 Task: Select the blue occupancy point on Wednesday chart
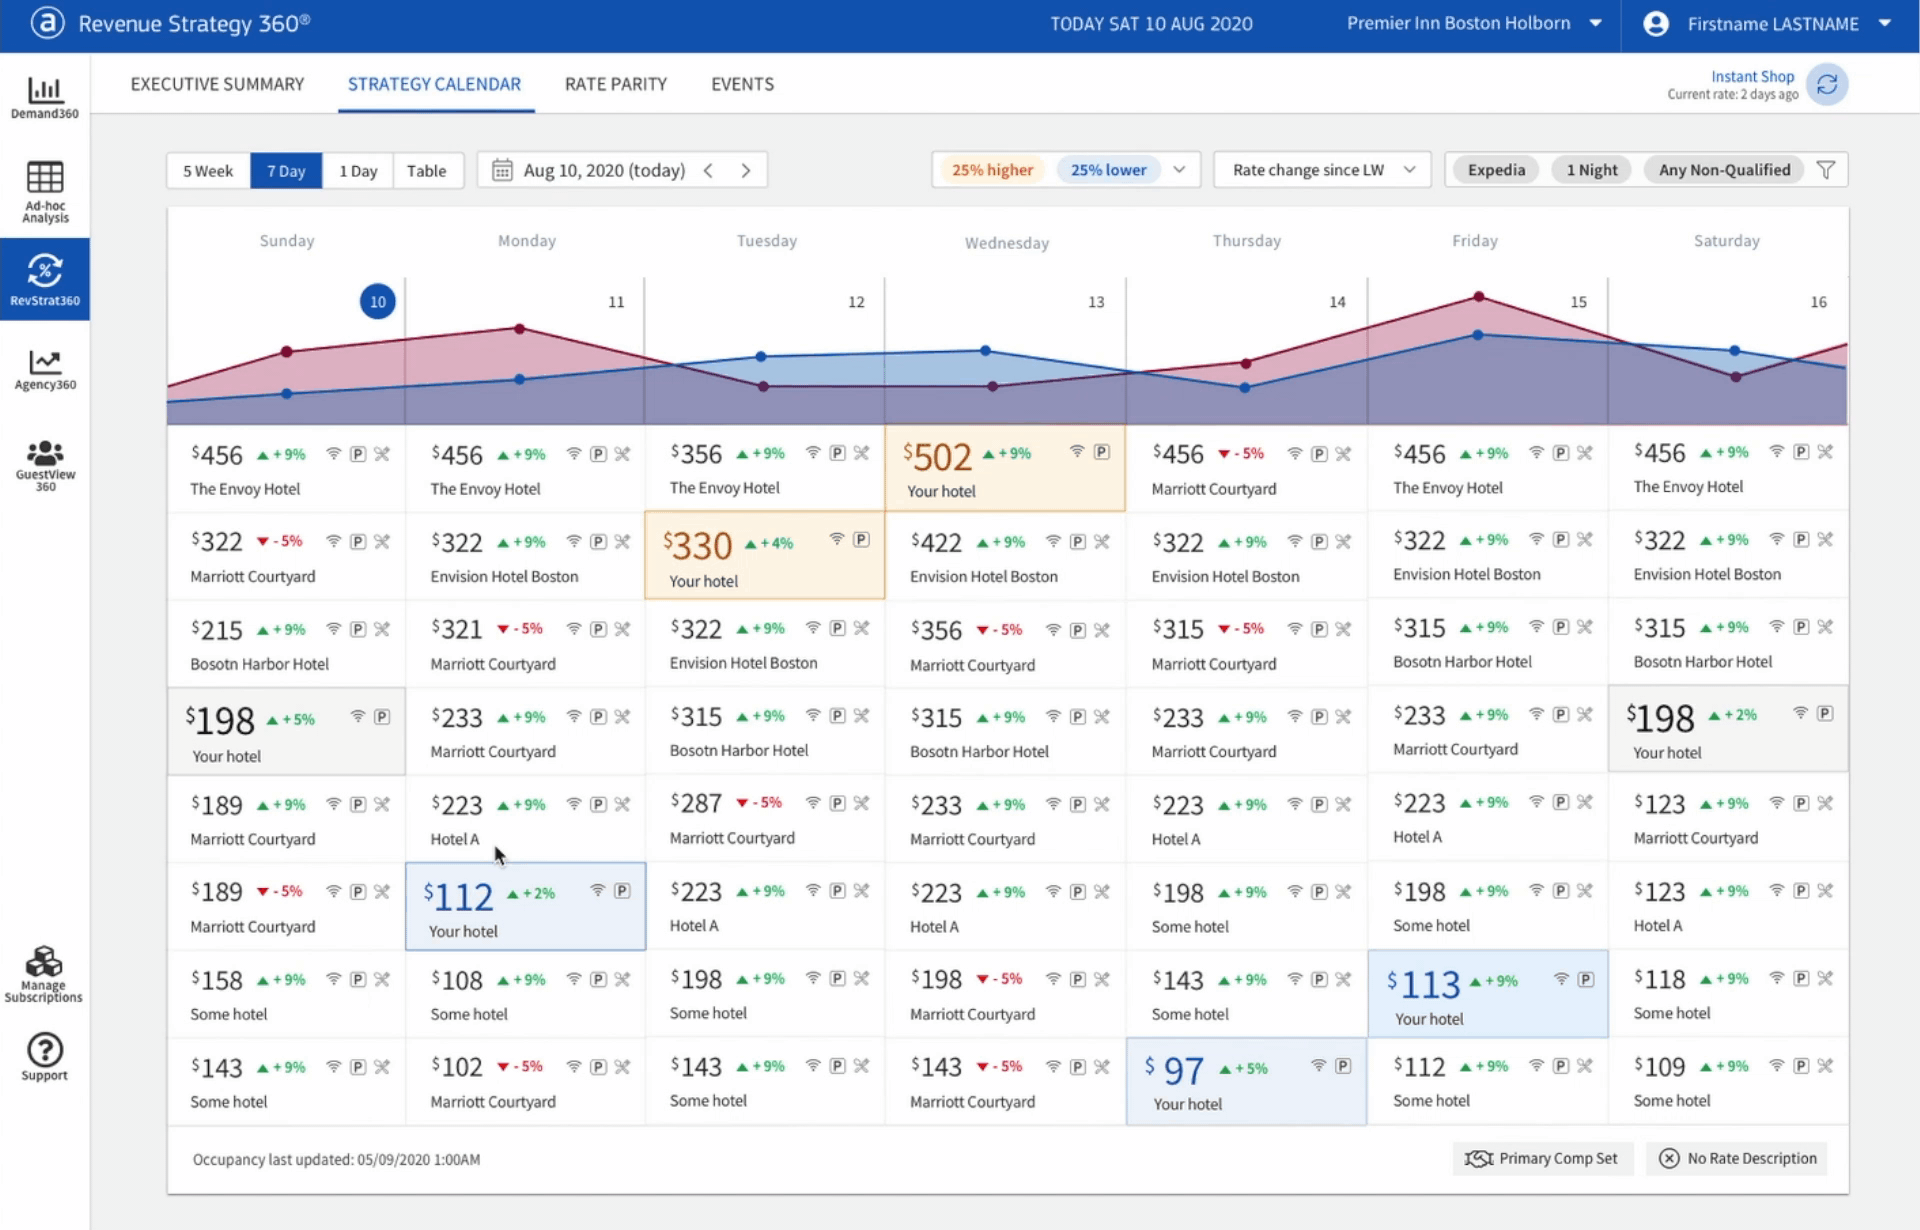[985, 351]
